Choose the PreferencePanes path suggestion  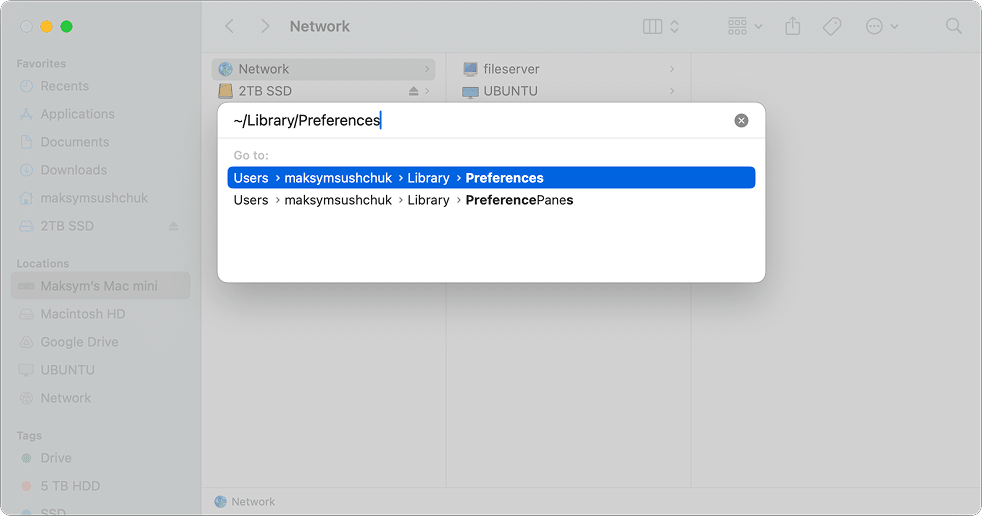(x=491, y=200)
